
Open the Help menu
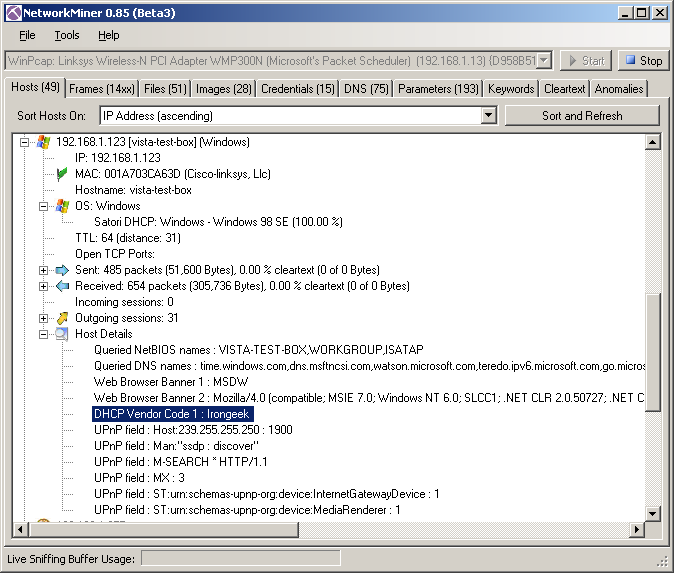108,35
